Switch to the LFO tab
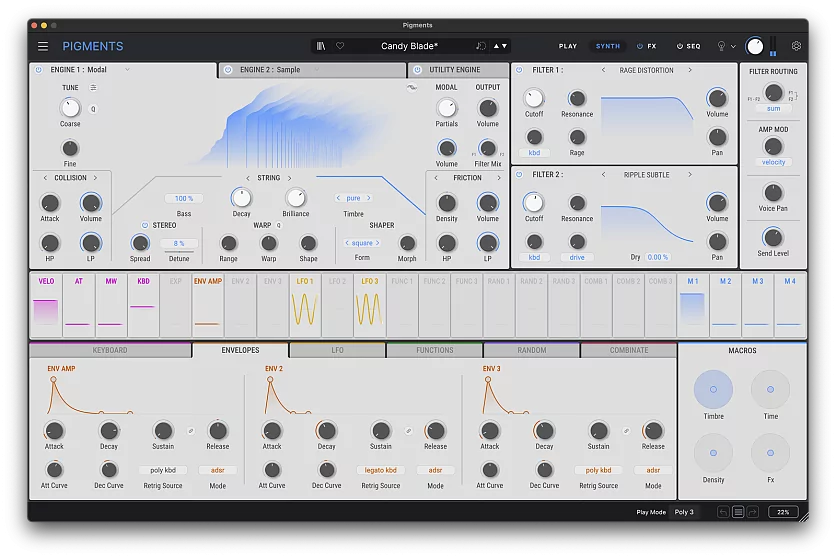Screen dimensions: 836x558 [x=337, y=350]
